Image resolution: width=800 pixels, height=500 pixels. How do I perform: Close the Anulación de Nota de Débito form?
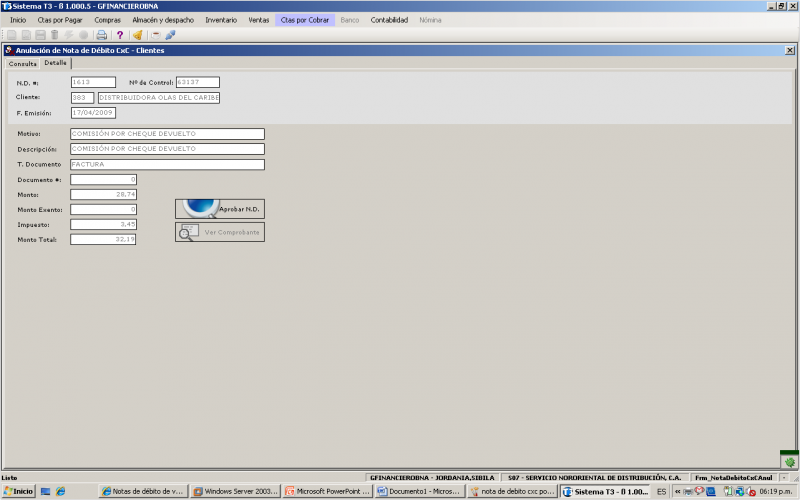[789, 50]
